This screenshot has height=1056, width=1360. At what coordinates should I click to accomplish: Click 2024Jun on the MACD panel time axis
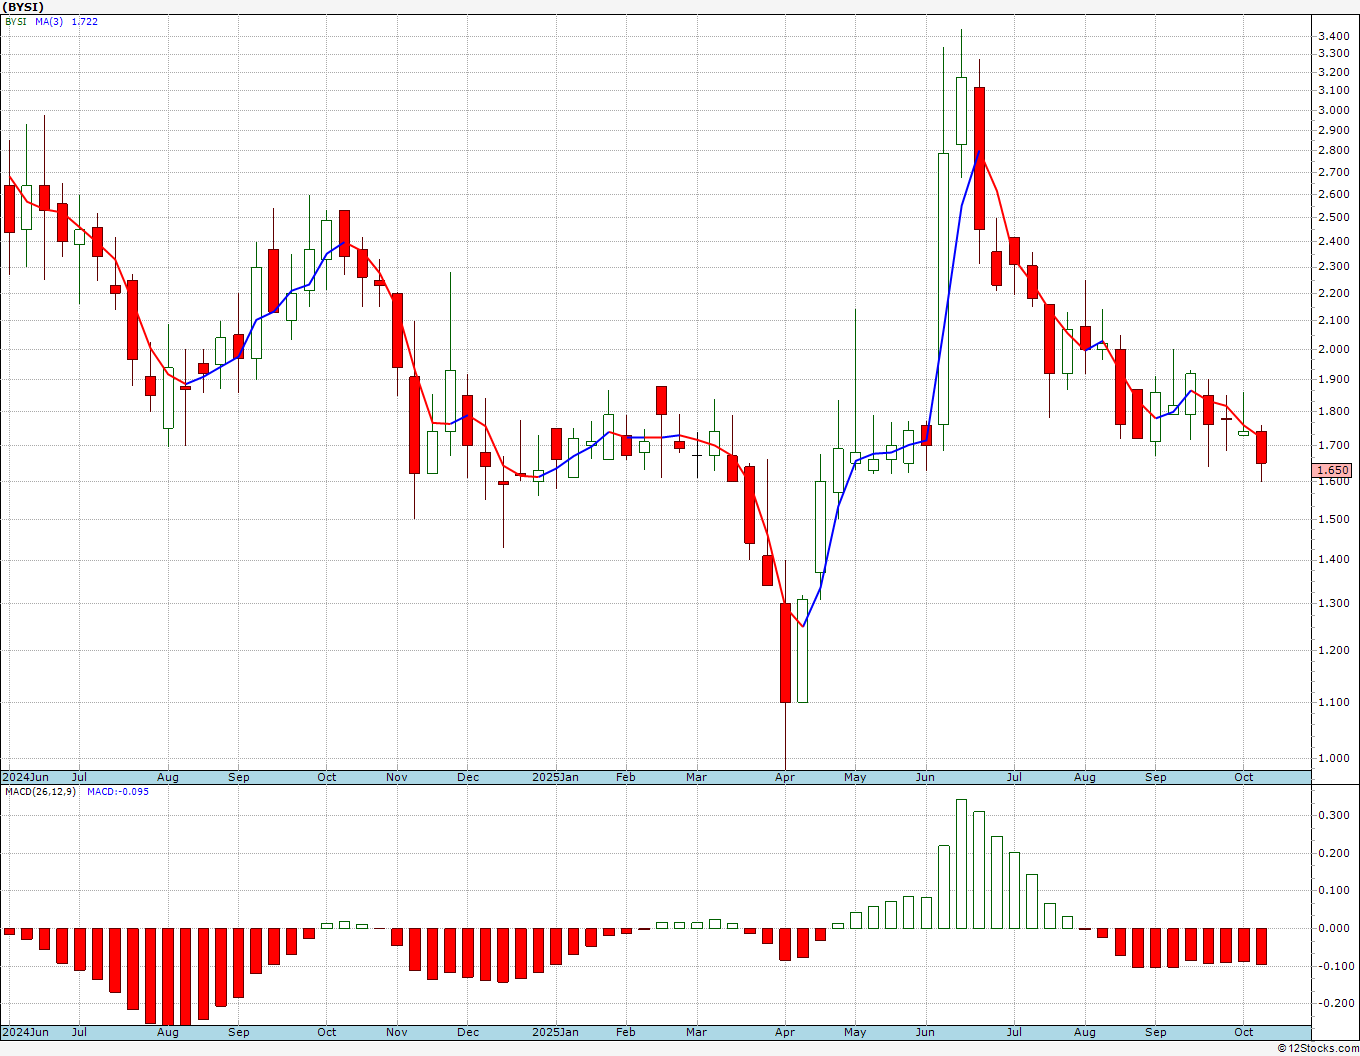click(25, 1032)
